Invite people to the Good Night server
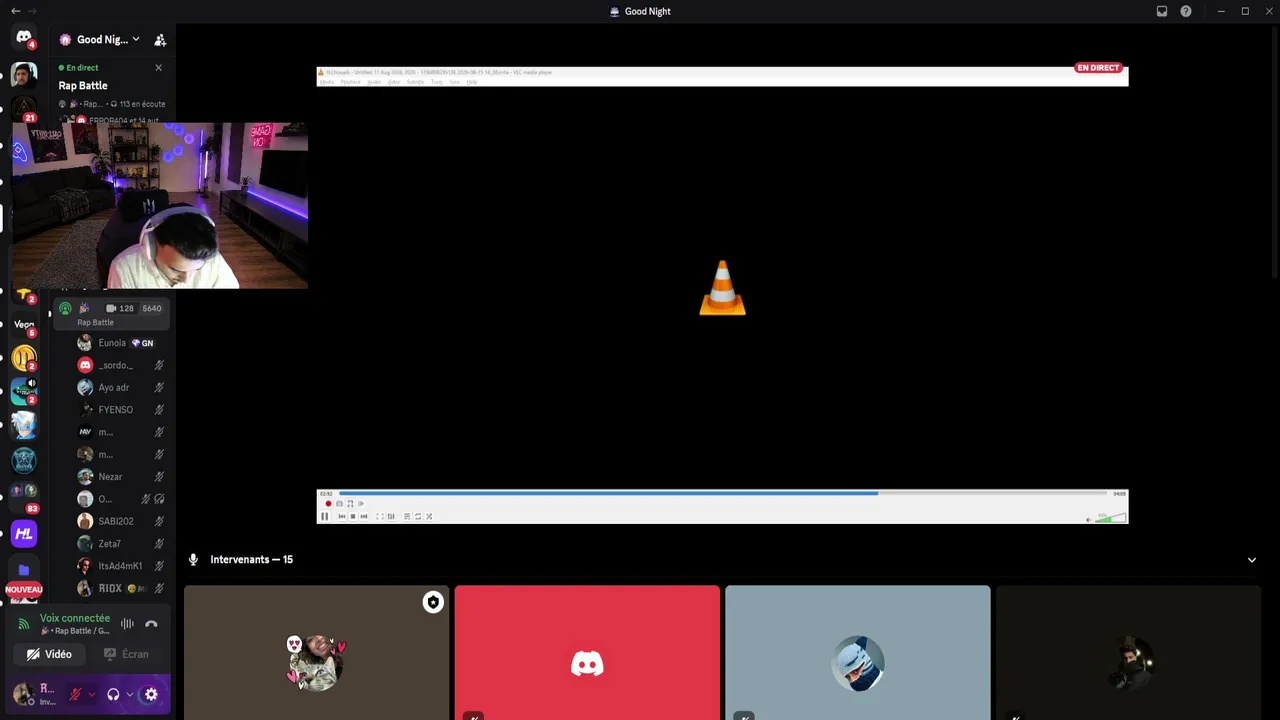Viewport: 1280px width, 720px height. tap(160, 40)
